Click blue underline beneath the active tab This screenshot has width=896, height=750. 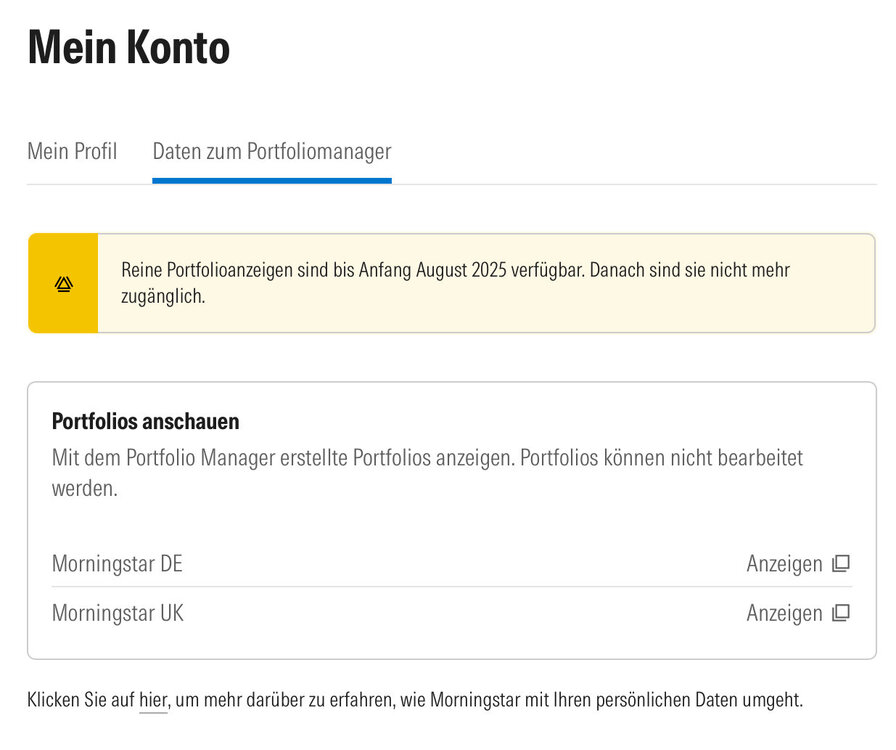coord(271,181)
